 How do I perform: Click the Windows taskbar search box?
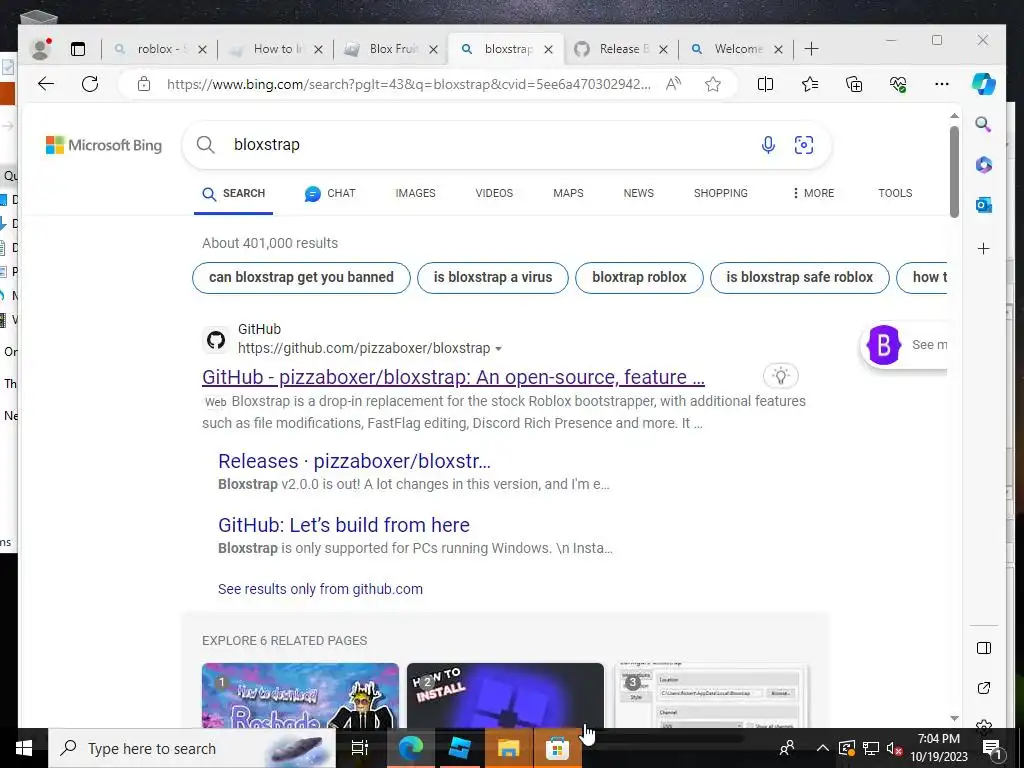(x=192, y=748)
